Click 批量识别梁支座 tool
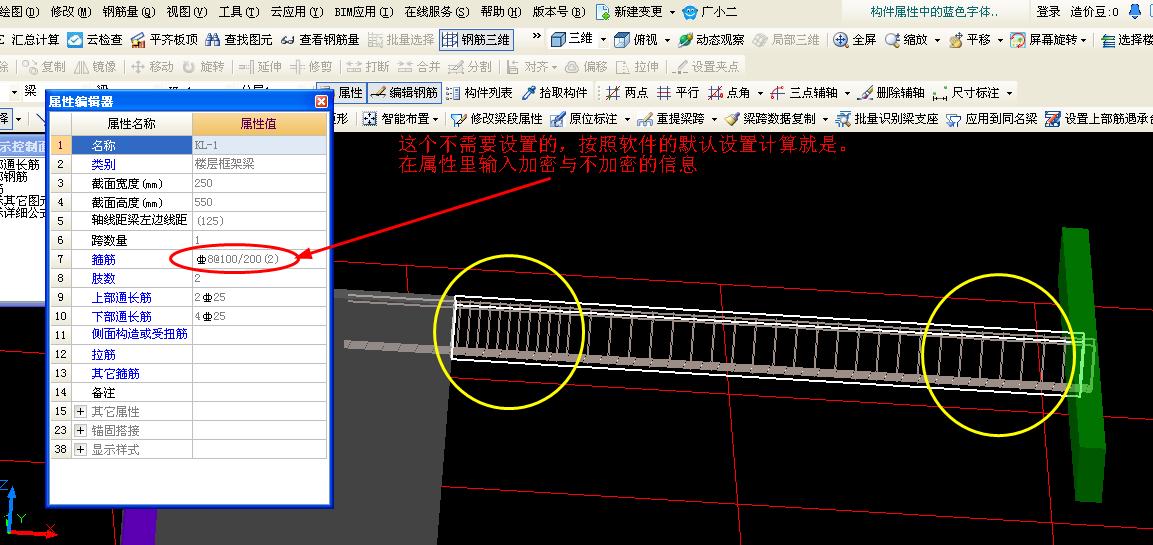The image size is (1153, 545). [888, 118]
